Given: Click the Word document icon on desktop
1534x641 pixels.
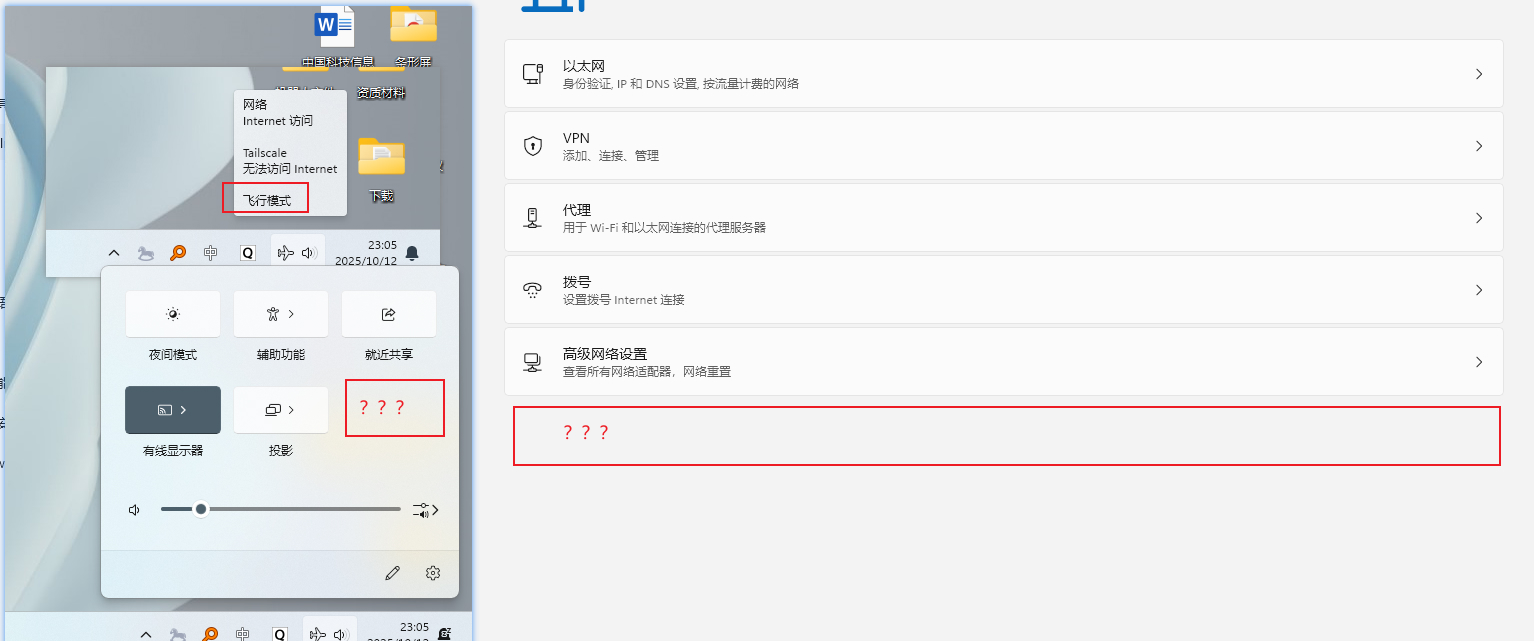Looking at the screenshot, I should tap(335, 25).
